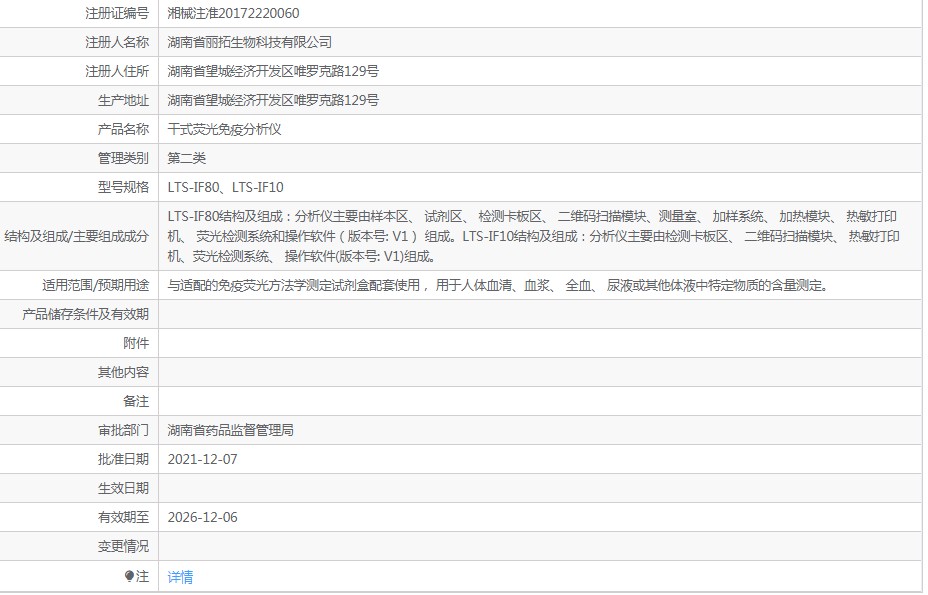Click the 产品储存条件及有效期 row label

click(x=85, y=314)
